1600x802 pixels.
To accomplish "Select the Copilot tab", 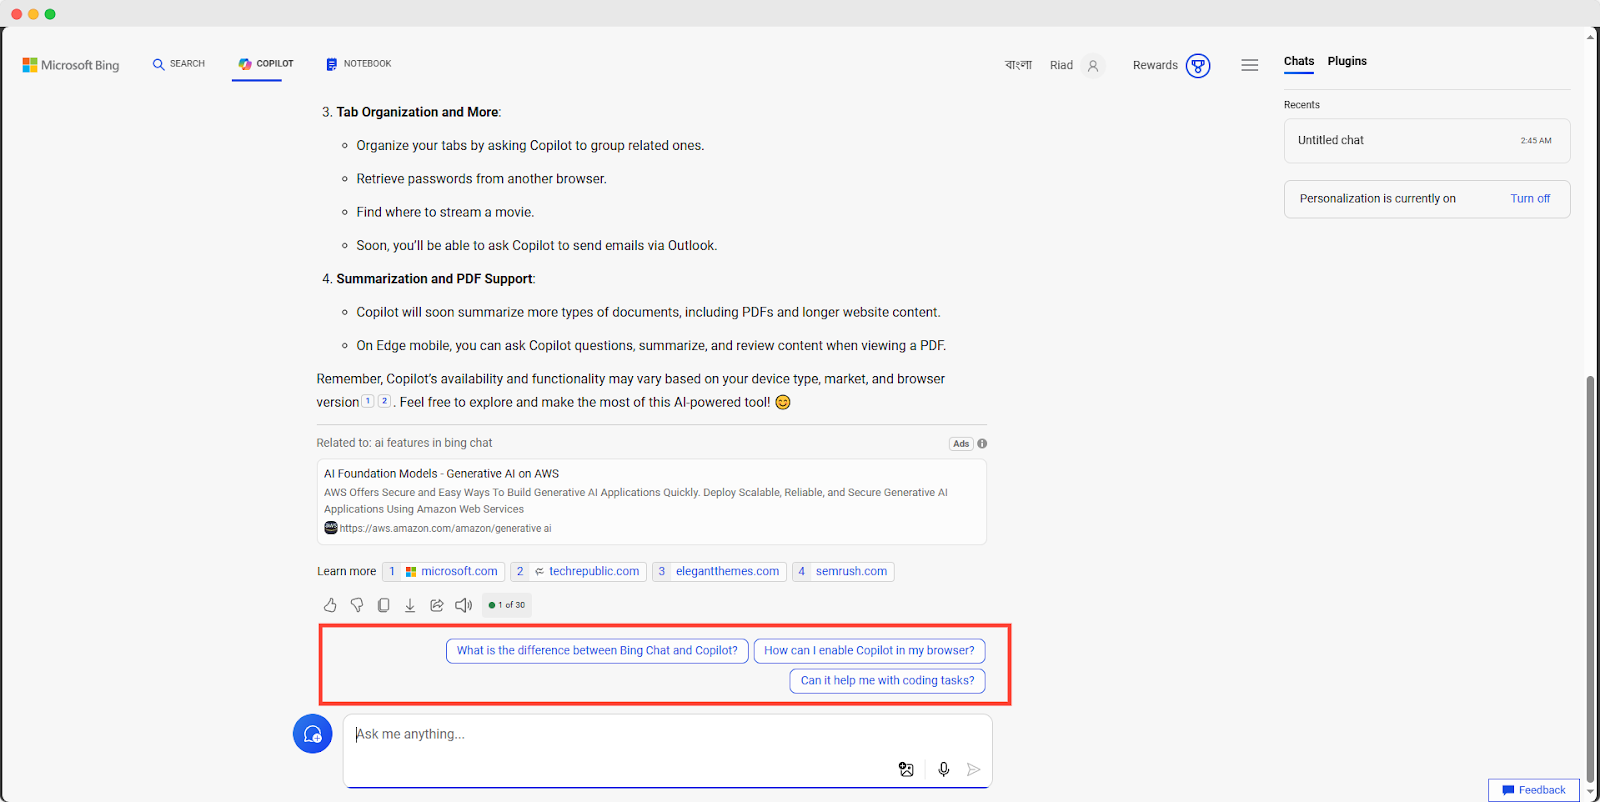I will [x=266, y=64].
